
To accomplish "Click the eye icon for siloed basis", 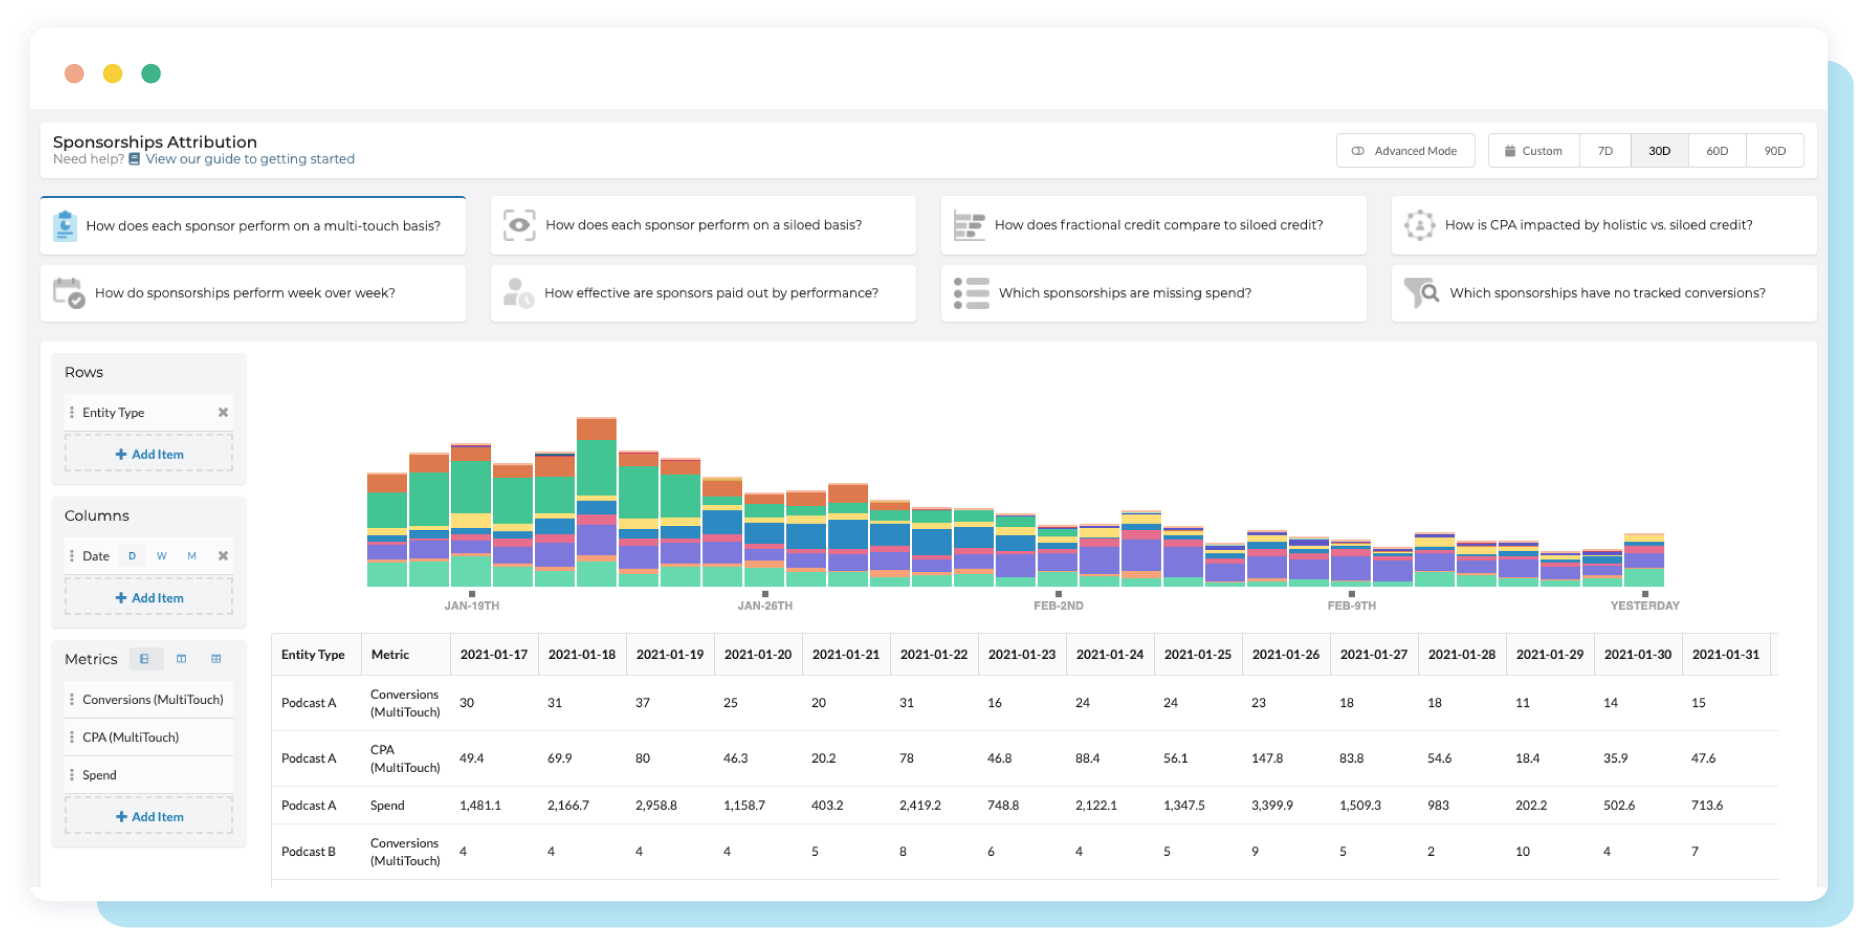I will 519,225.
